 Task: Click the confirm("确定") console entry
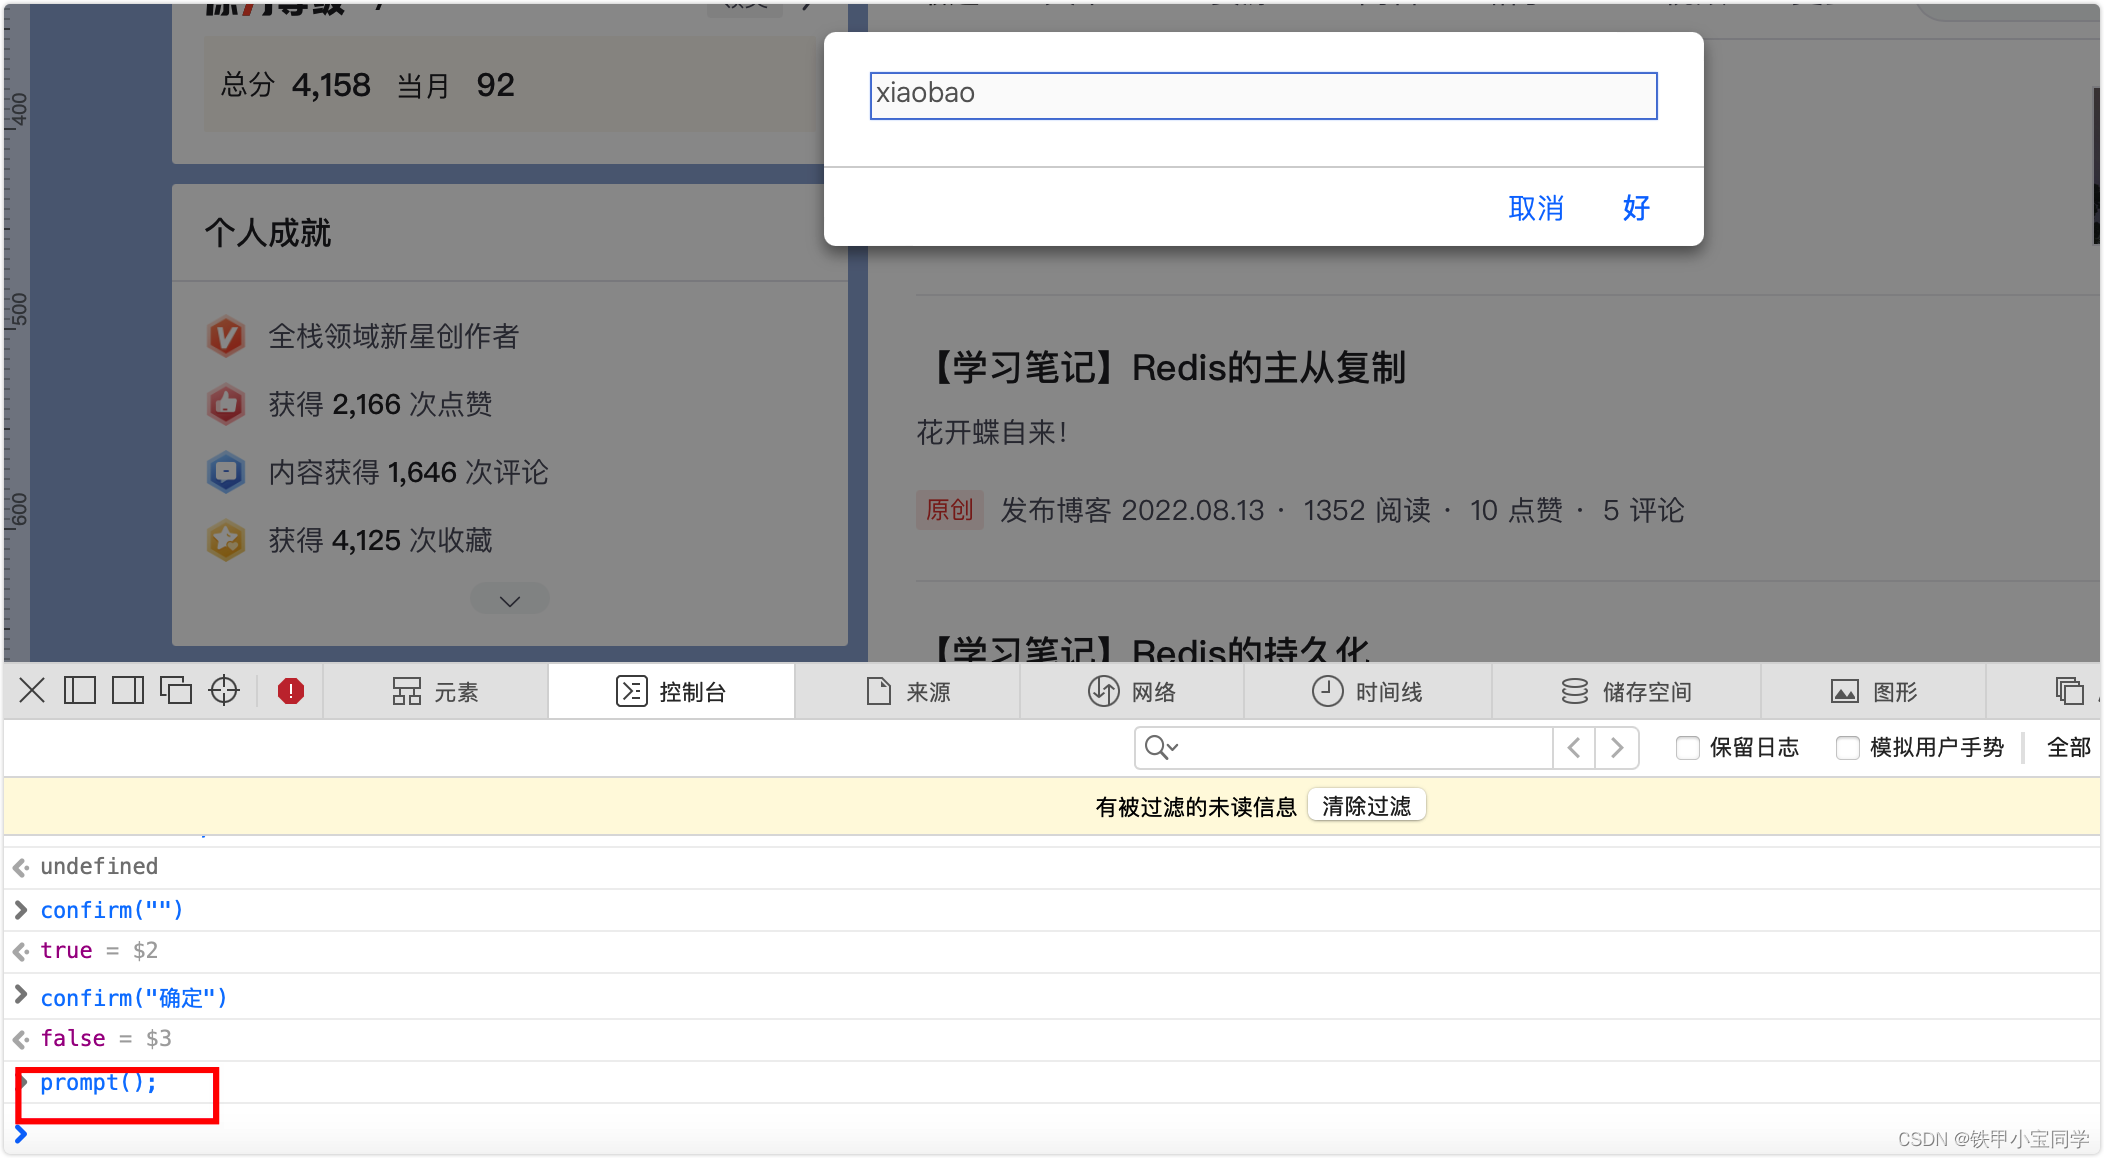pyautogui.click(x=134, y=998)
